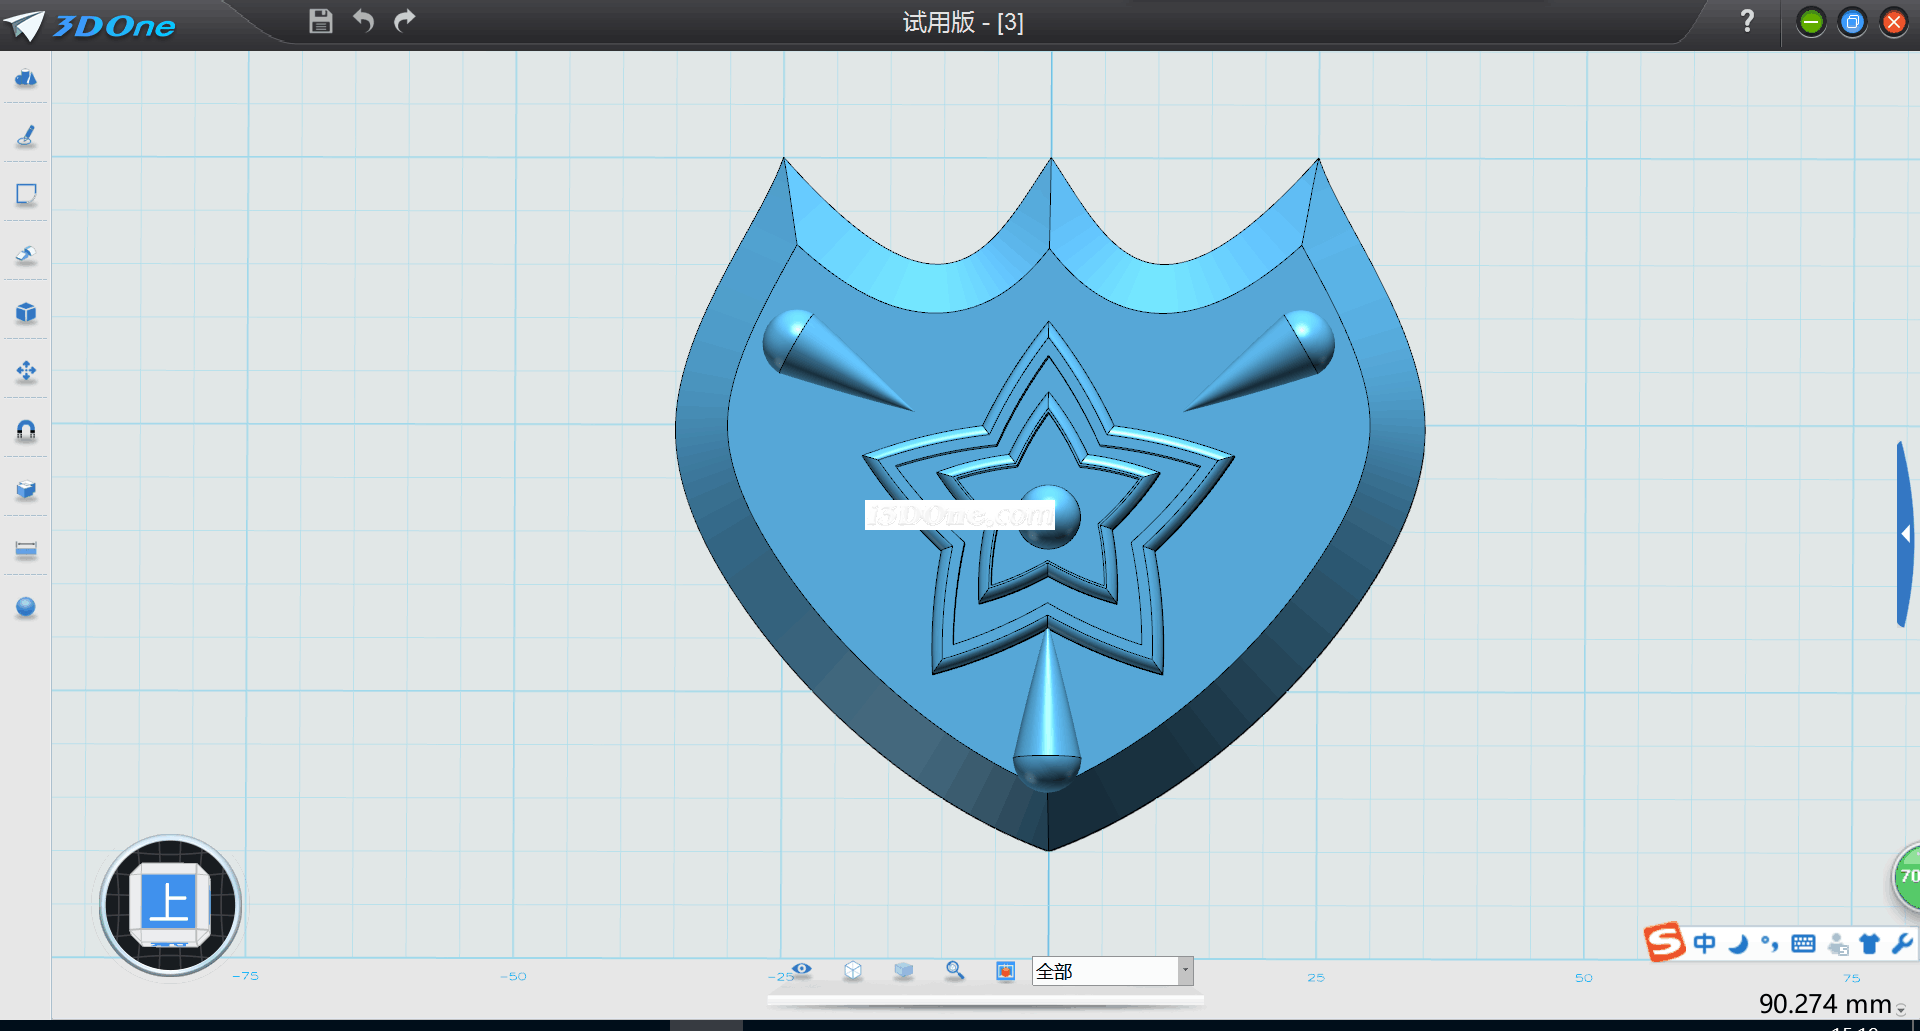Select the move arrows tool
This screenshot has width=1920, height=1031.
tap(26, 372)
